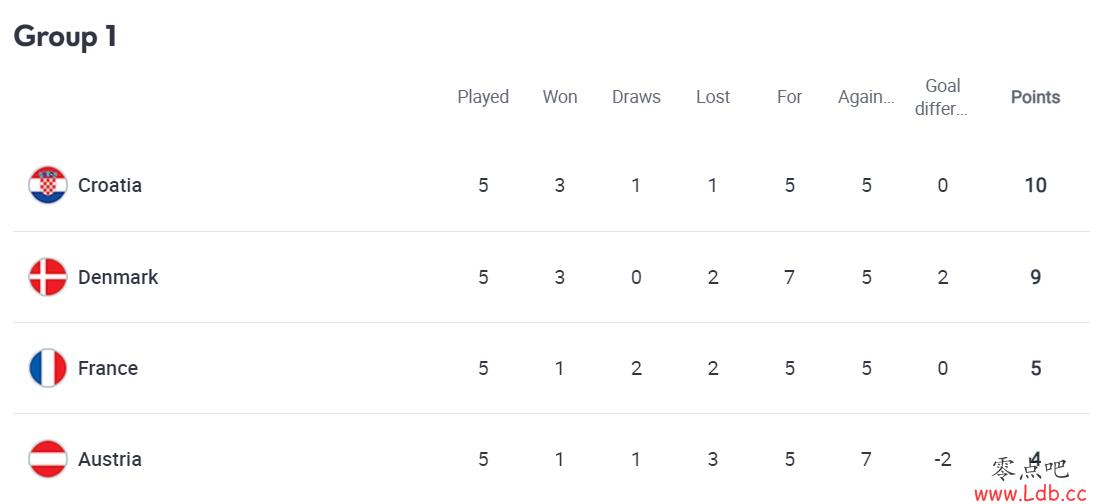Open the Croatia team link
This screenshot has height=504, width=1096.
coord(110,185)
